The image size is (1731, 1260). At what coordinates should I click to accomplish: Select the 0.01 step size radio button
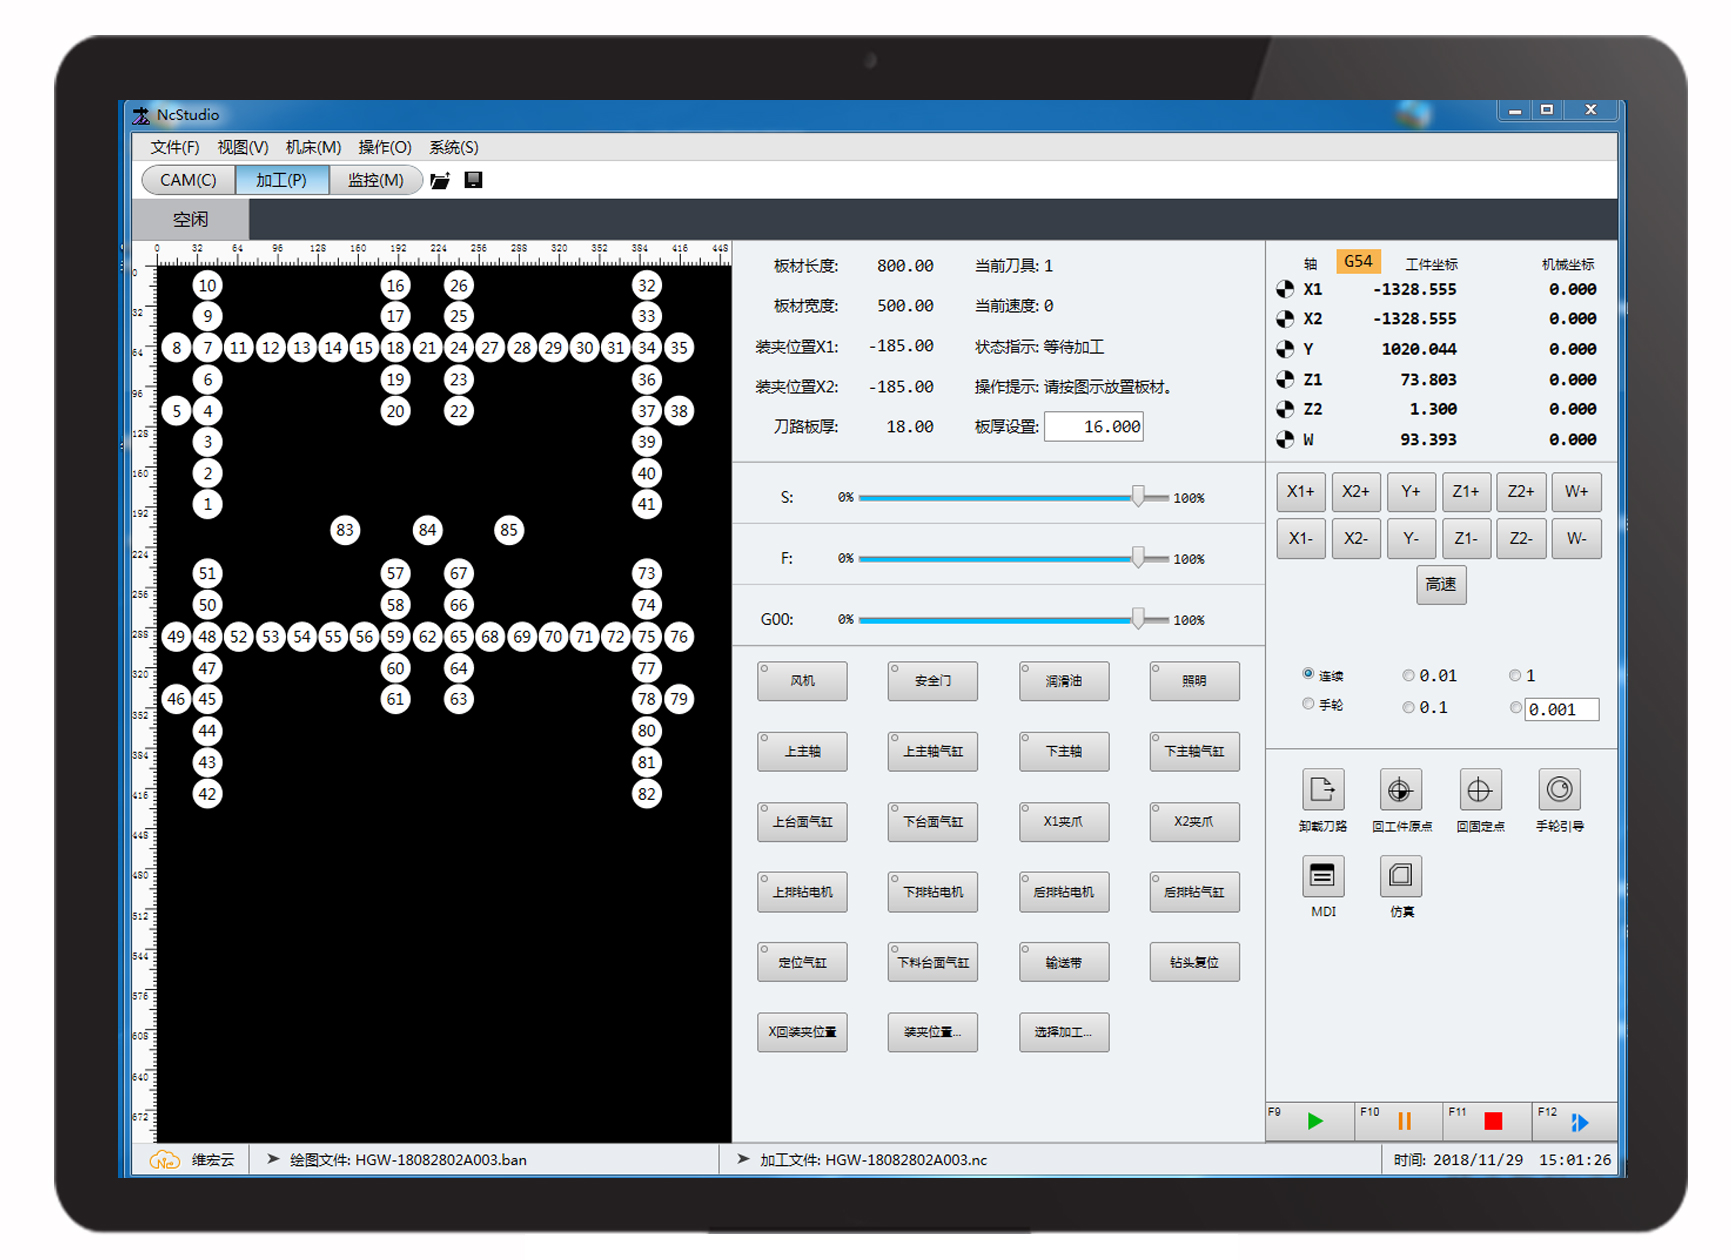tap(1408, 676)
